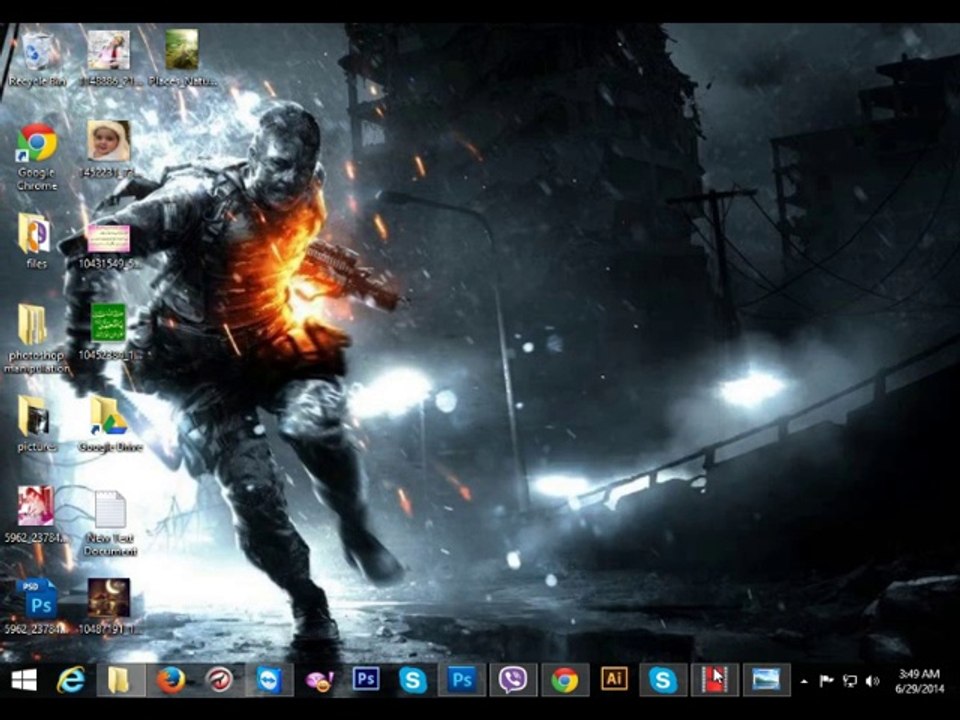Open the light-blue Photoshop icon beside Viber
This screenshot has width=960, height=720.
click(462, 680)
